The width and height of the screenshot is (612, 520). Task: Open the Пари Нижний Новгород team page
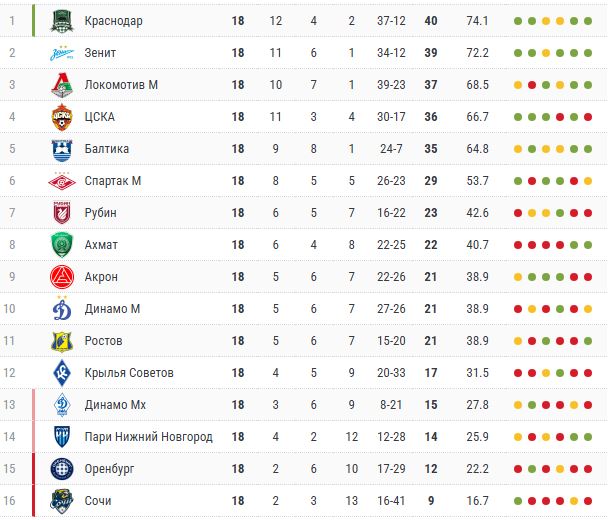pos(148,437)
